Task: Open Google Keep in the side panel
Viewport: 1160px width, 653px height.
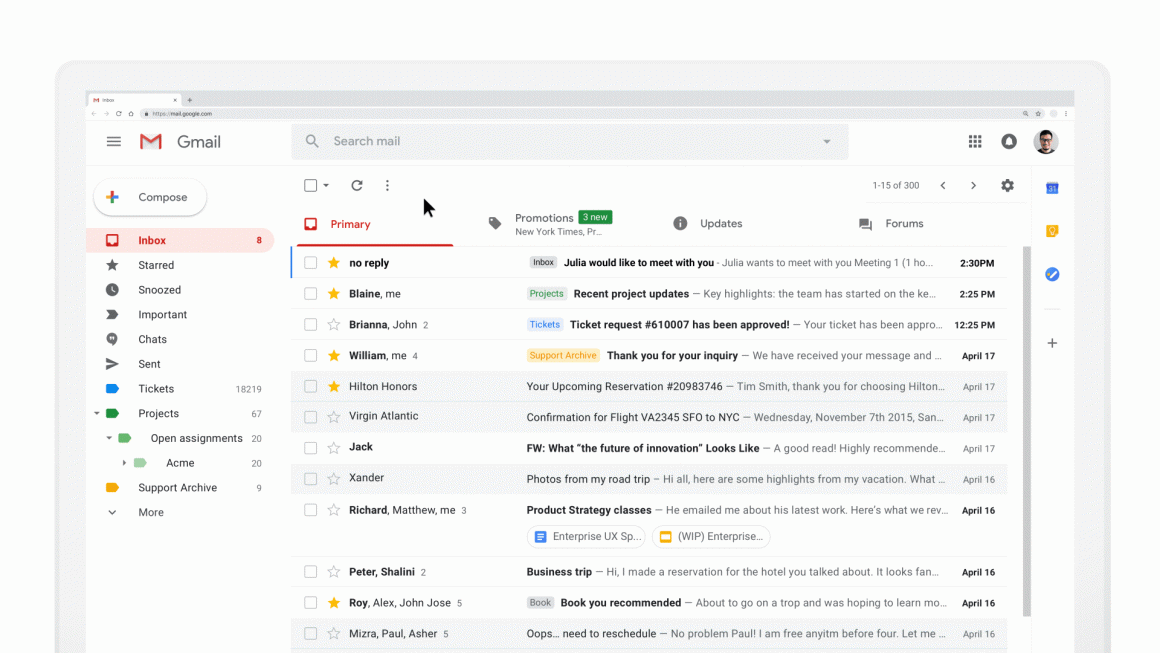Action: [1052, 230]
